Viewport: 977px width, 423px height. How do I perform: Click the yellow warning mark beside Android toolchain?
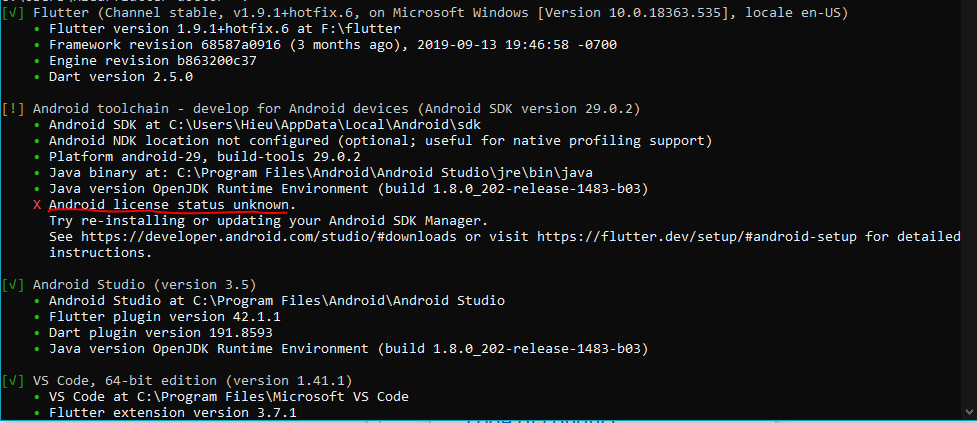pyautogui.click(x=12, y=110)
